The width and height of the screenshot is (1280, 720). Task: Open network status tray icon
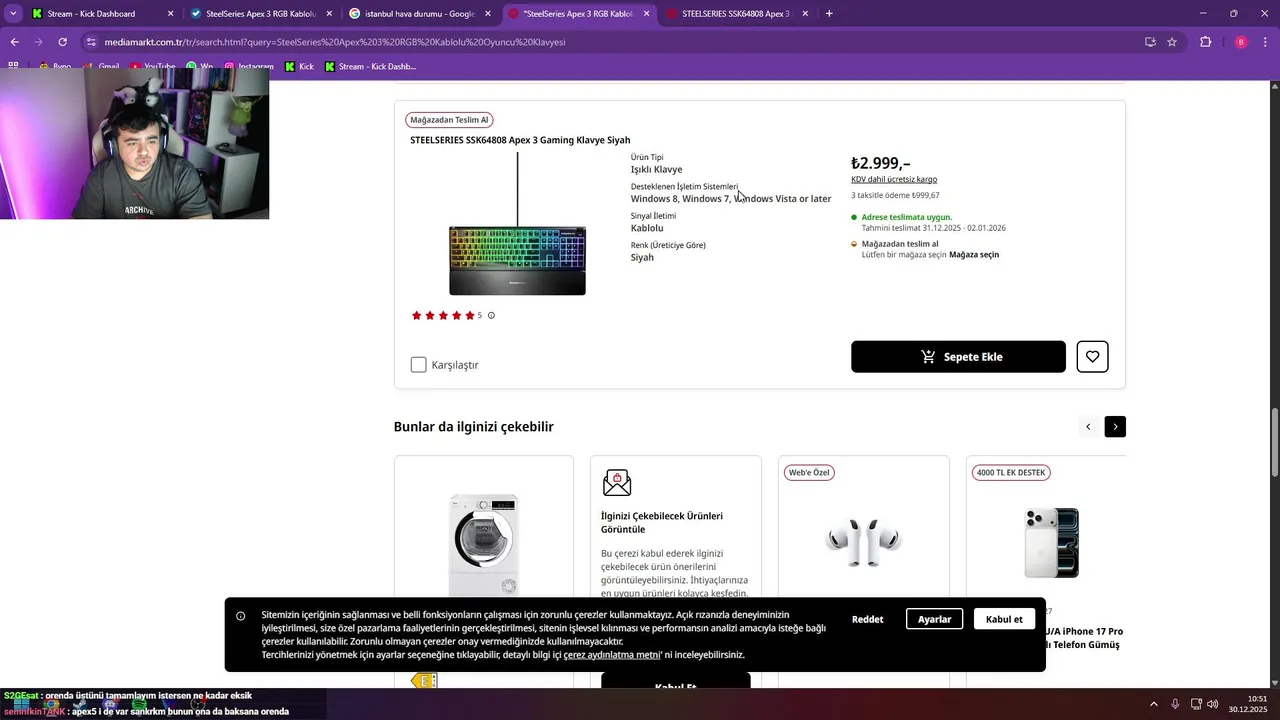click(1196, 704)
